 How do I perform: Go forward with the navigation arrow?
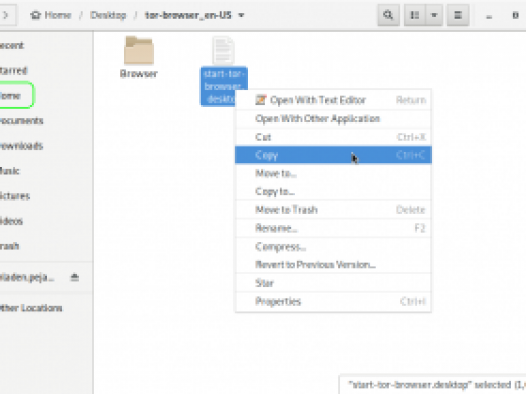click(6, 15)
